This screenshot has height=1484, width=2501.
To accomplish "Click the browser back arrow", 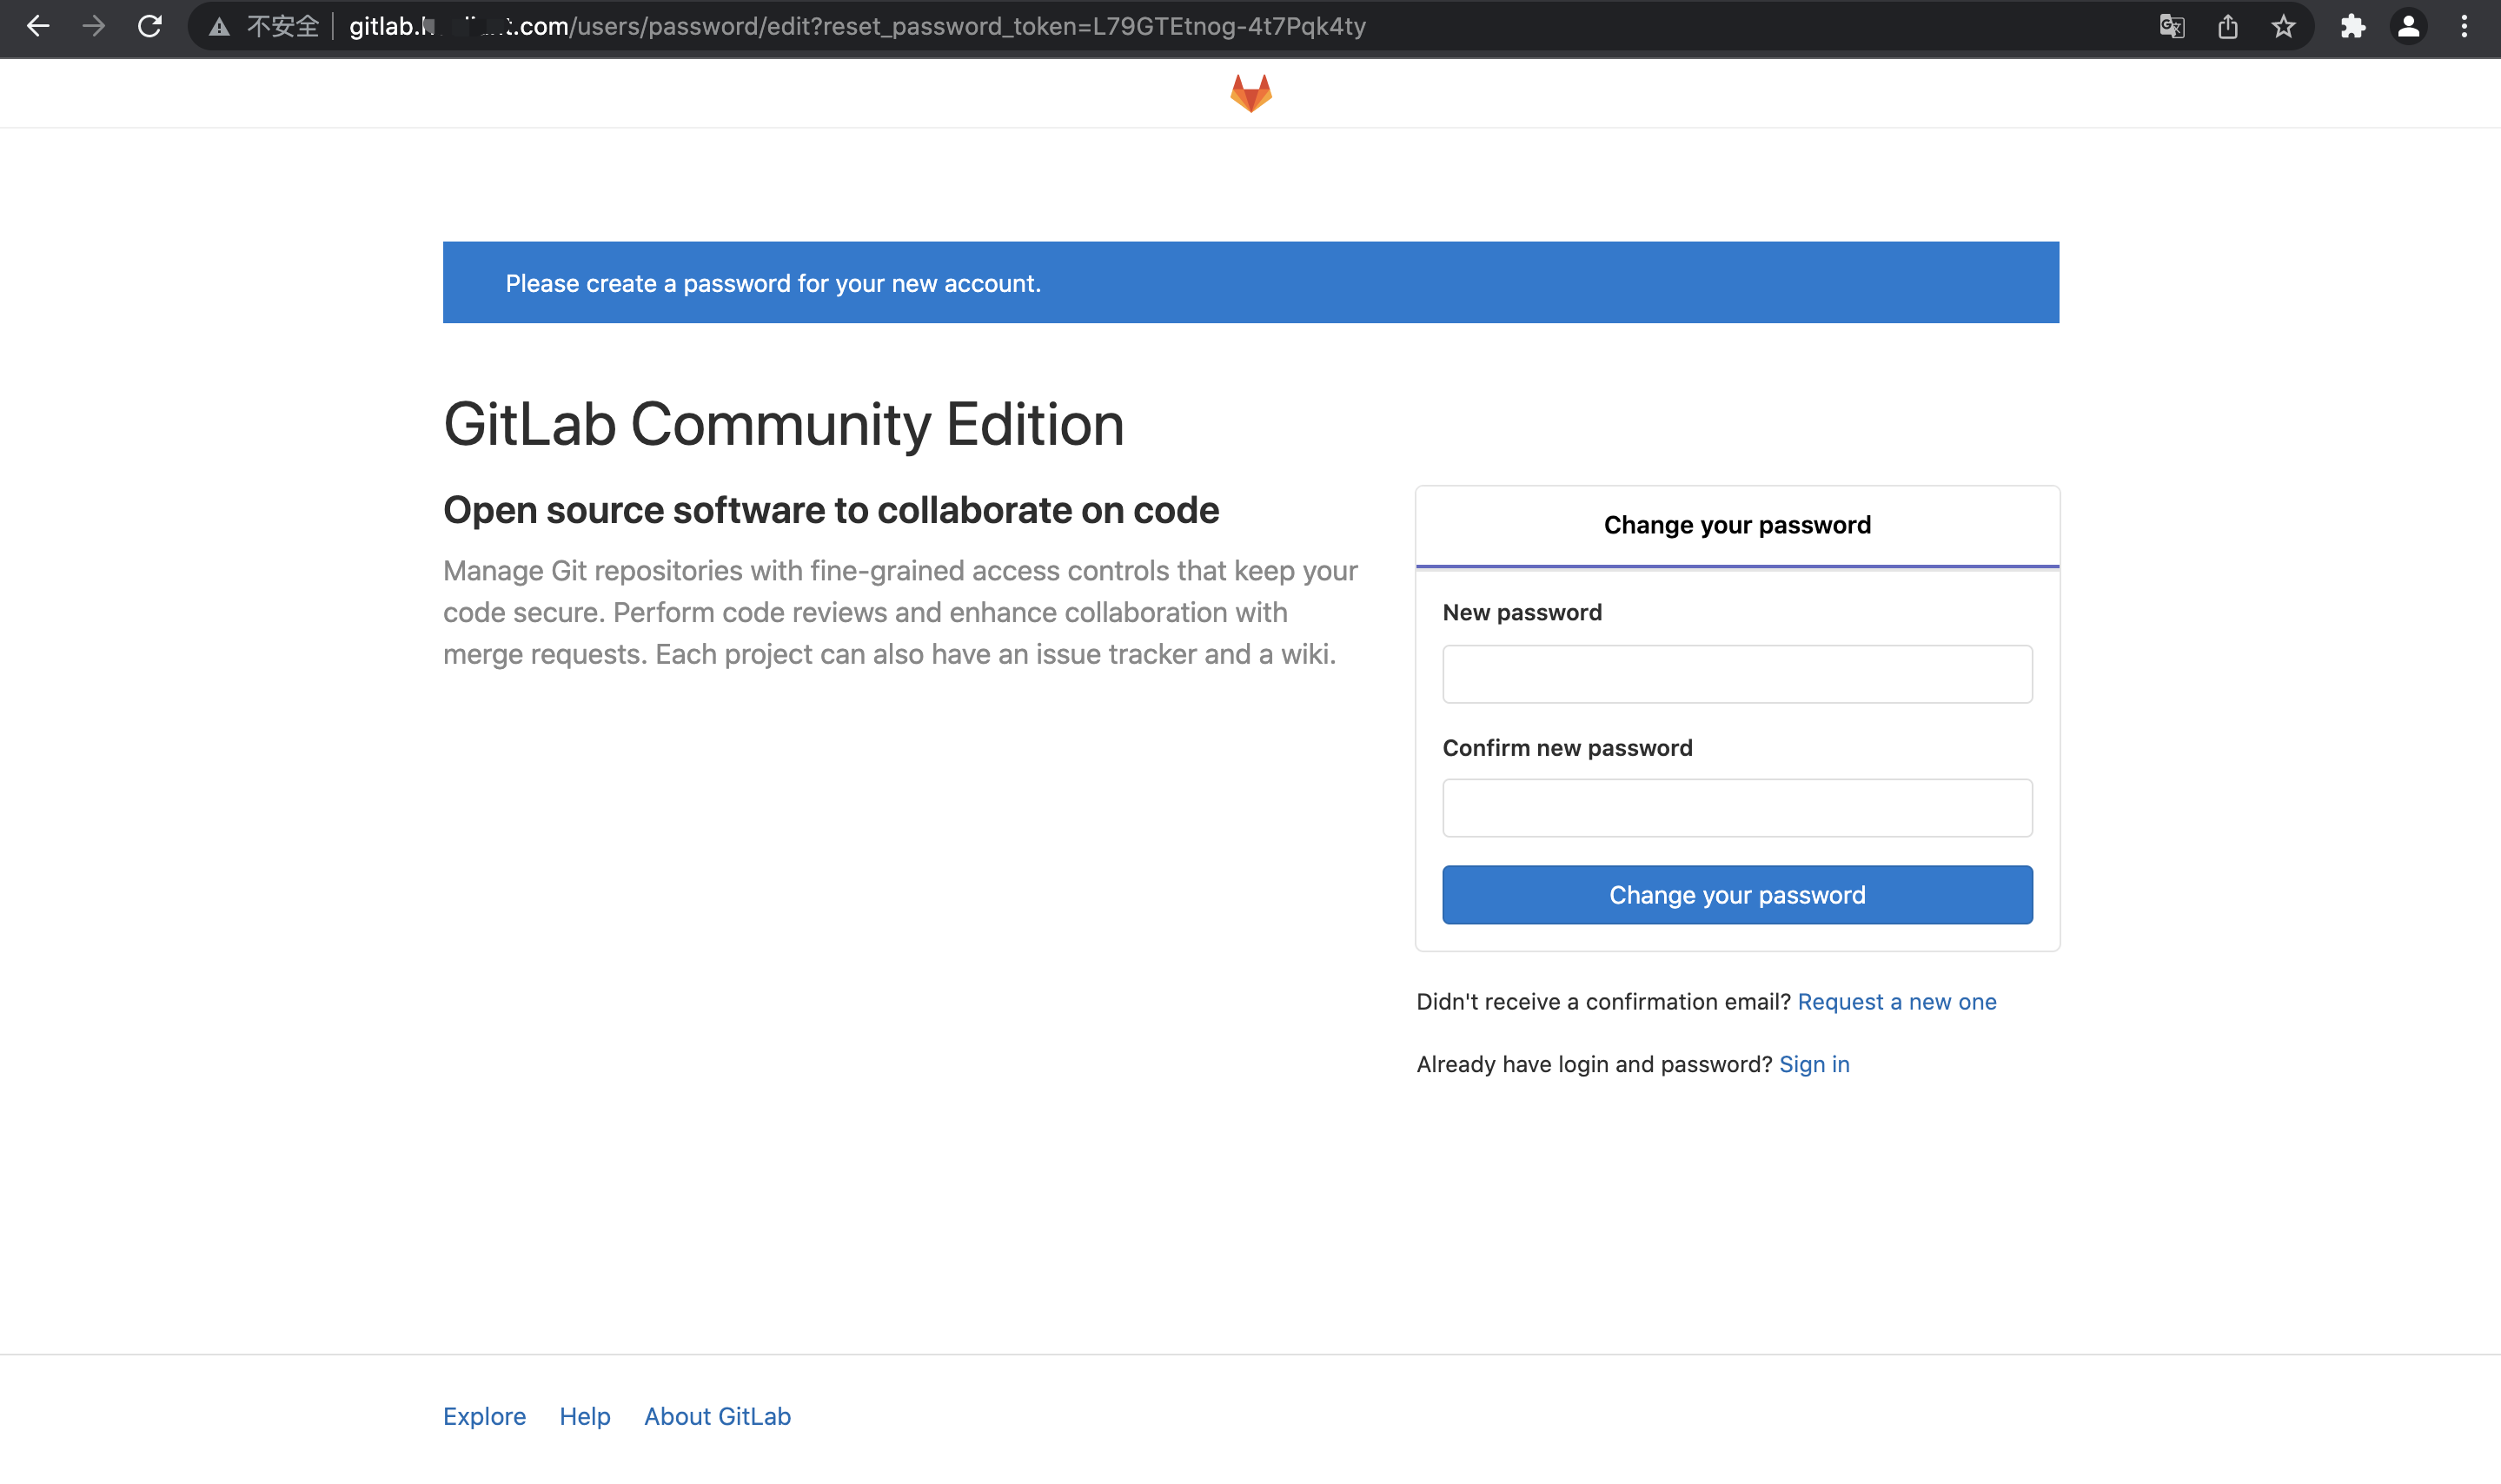I will 38,26.
